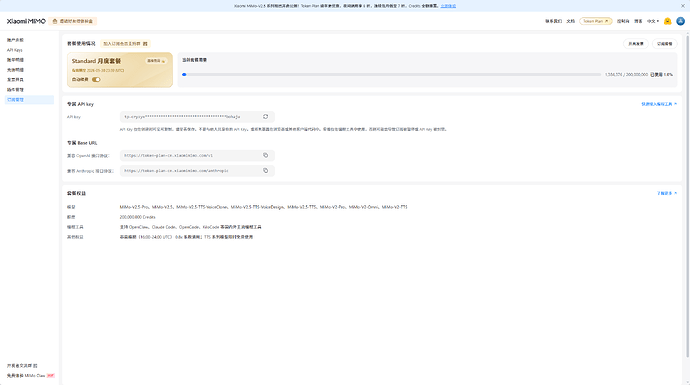
Task: Open the MiMo Claw HOT link in the sidebar
Action: coord(30,376)
